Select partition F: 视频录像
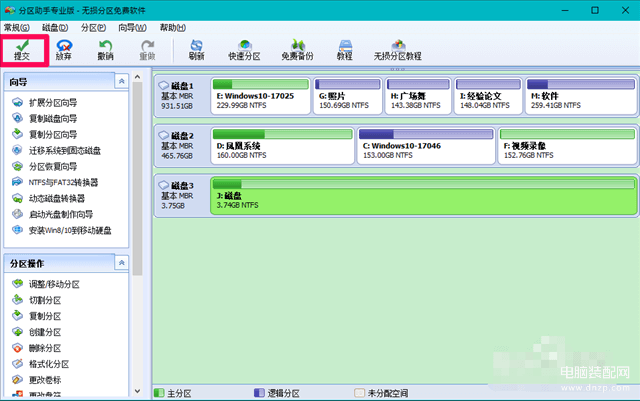 [x=567, y=146]
